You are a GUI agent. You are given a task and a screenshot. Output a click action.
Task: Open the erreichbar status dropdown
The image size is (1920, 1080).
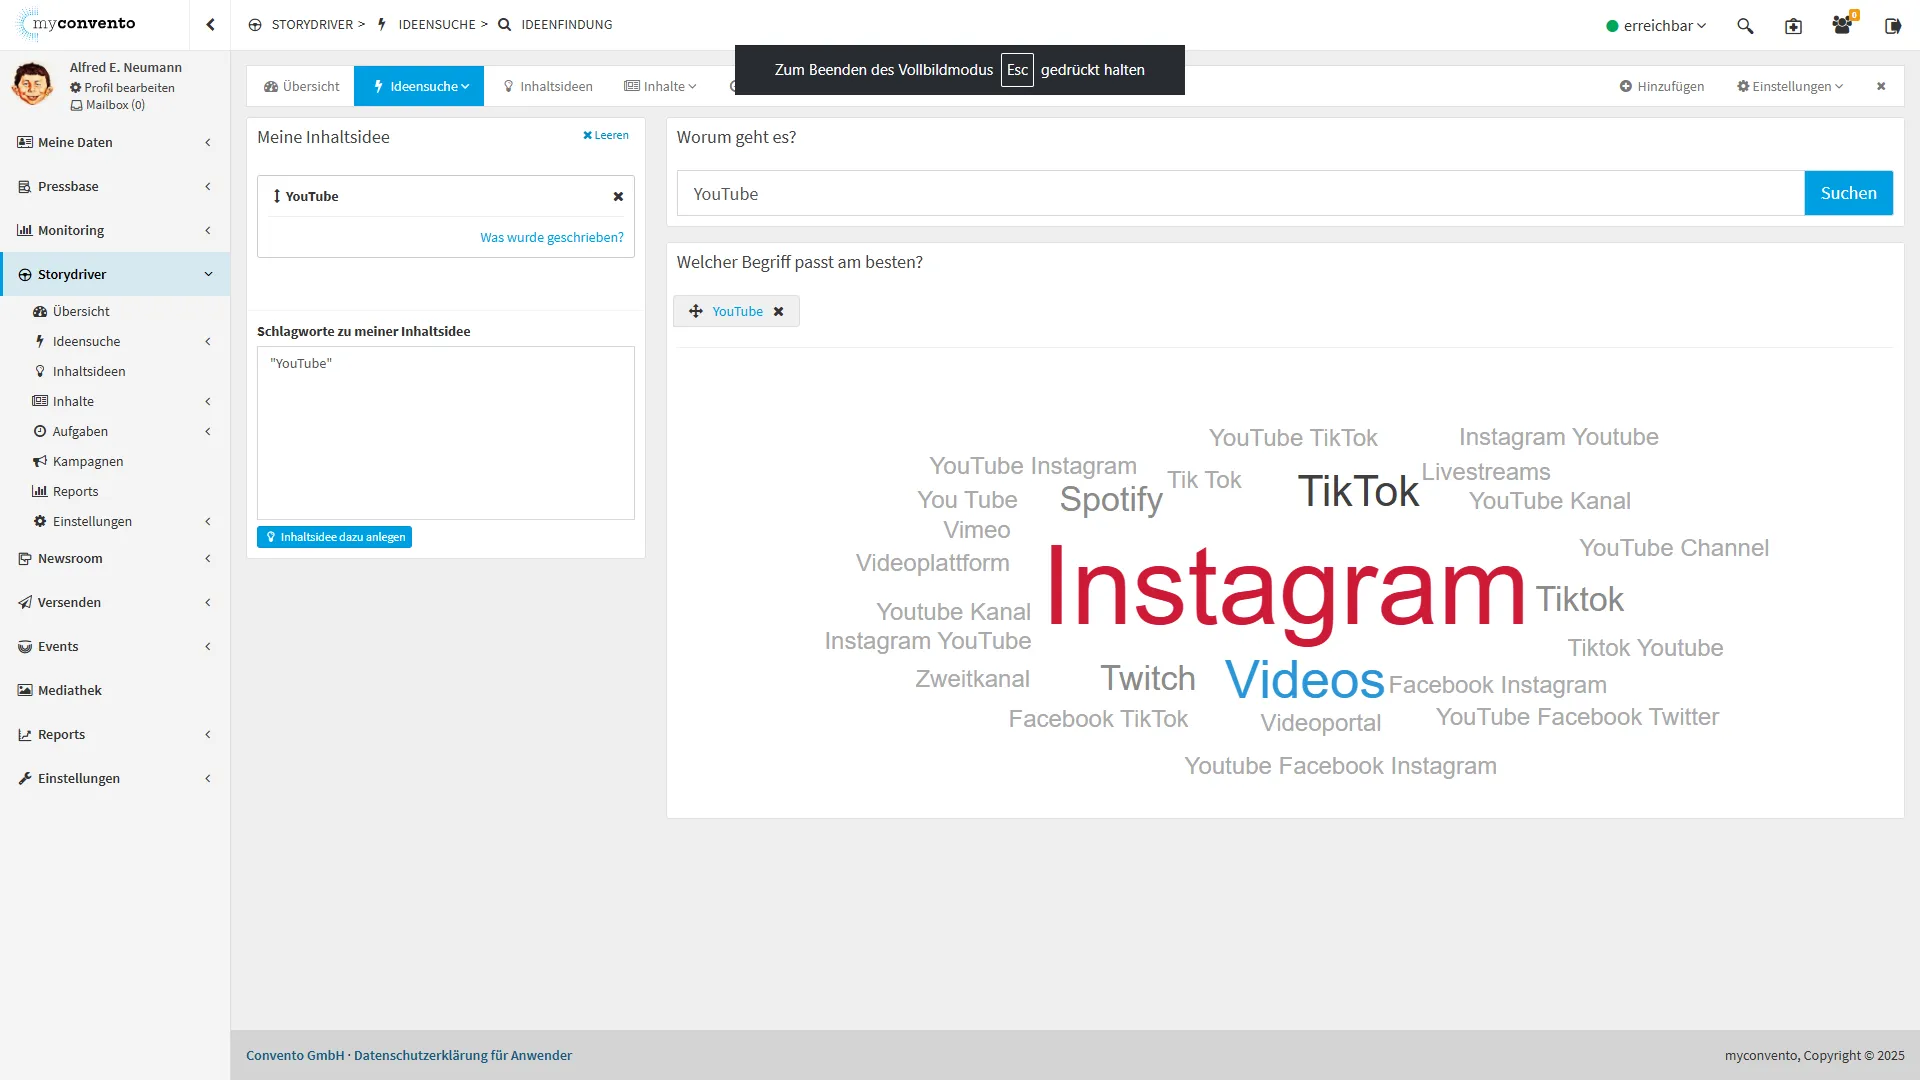point(1656,26)
